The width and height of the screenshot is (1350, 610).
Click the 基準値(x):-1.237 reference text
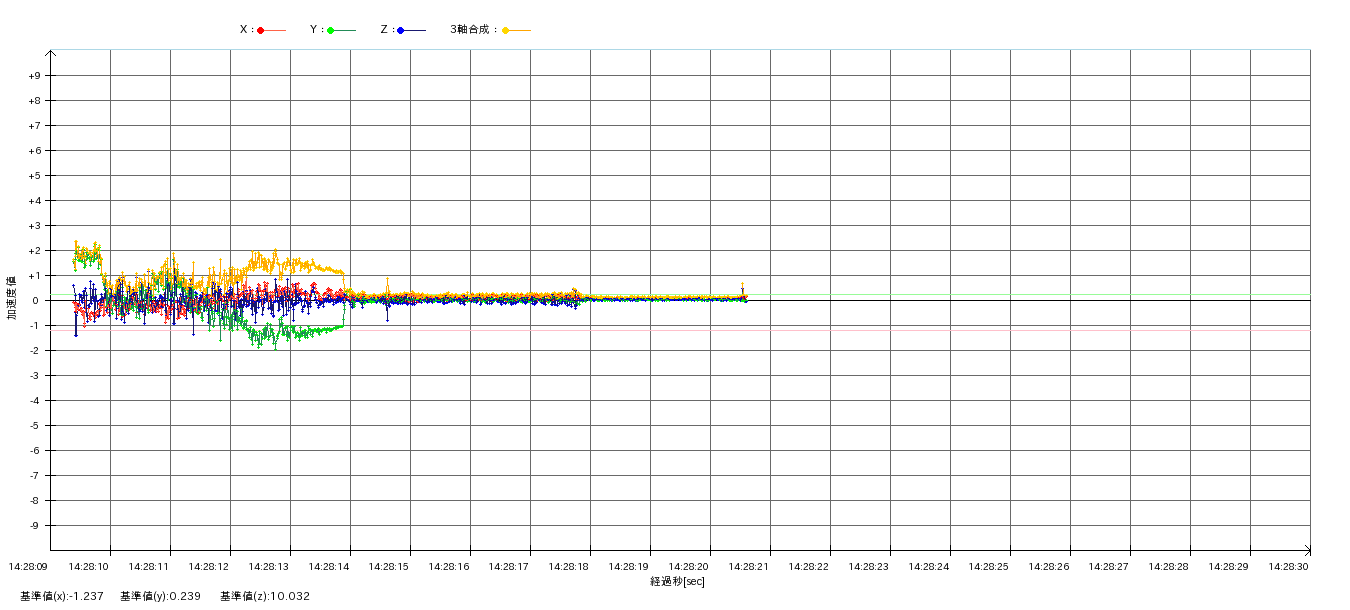(62, 597)
